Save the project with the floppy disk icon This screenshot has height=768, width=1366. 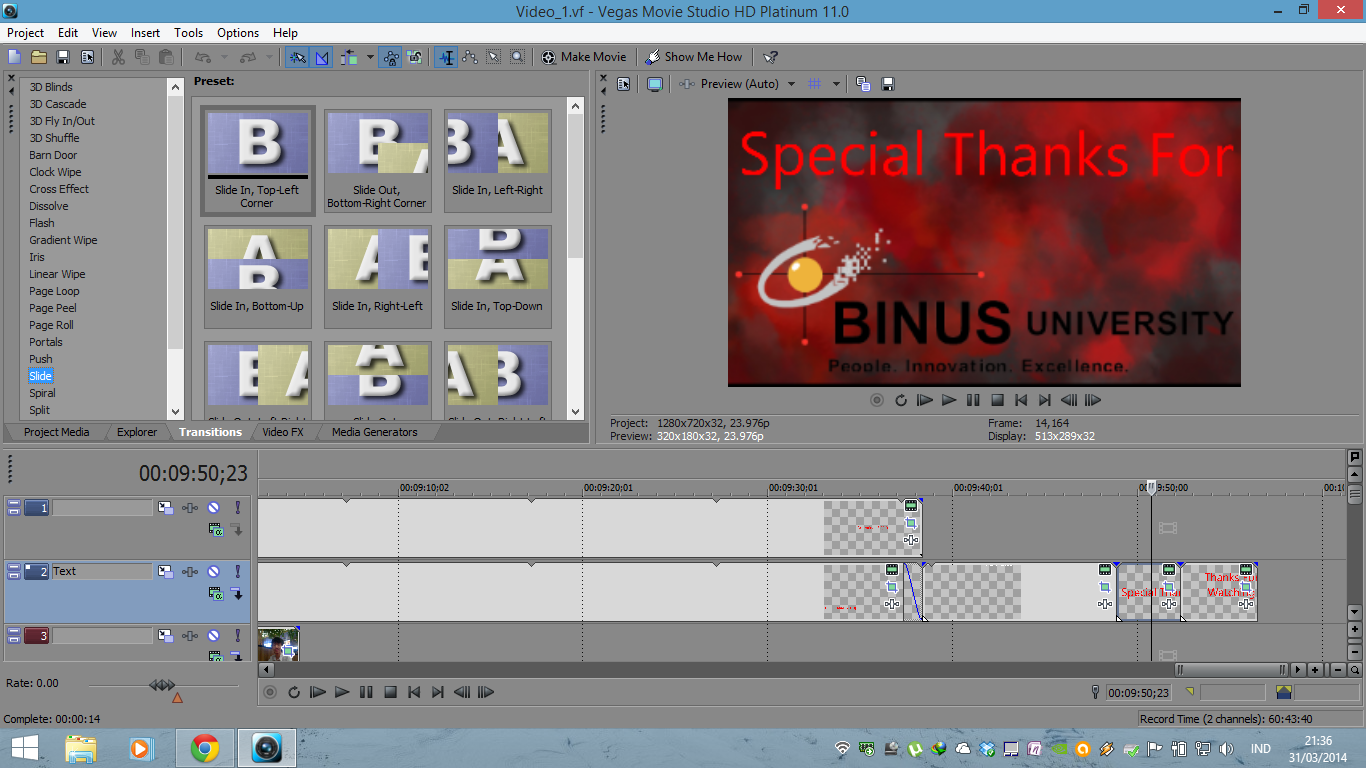click(x=63, y=57)
